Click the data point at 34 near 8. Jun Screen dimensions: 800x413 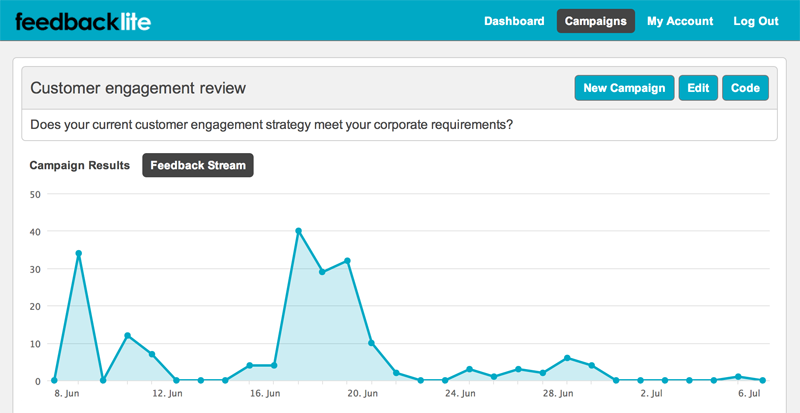click(x=78, y=253)
